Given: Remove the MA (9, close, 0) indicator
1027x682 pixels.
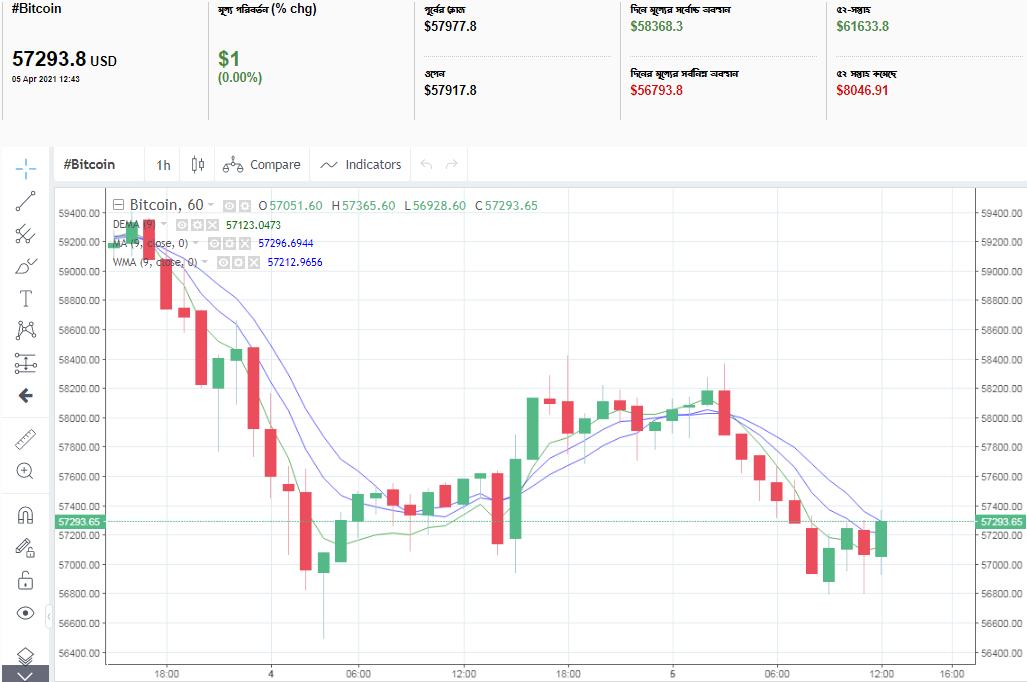Looking at the screenshot, I should tap(245, 244).
